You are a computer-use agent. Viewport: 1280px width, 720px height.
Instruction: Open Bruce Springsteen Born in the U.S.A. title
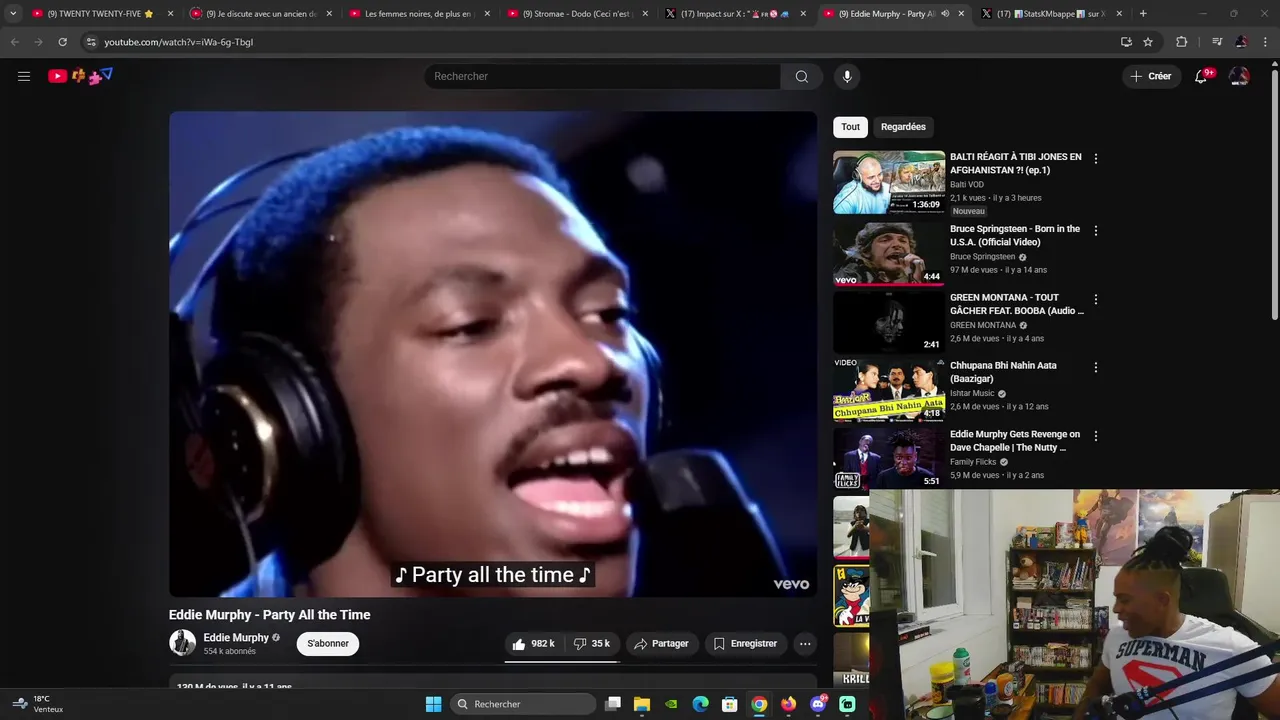pos(1015,235)
